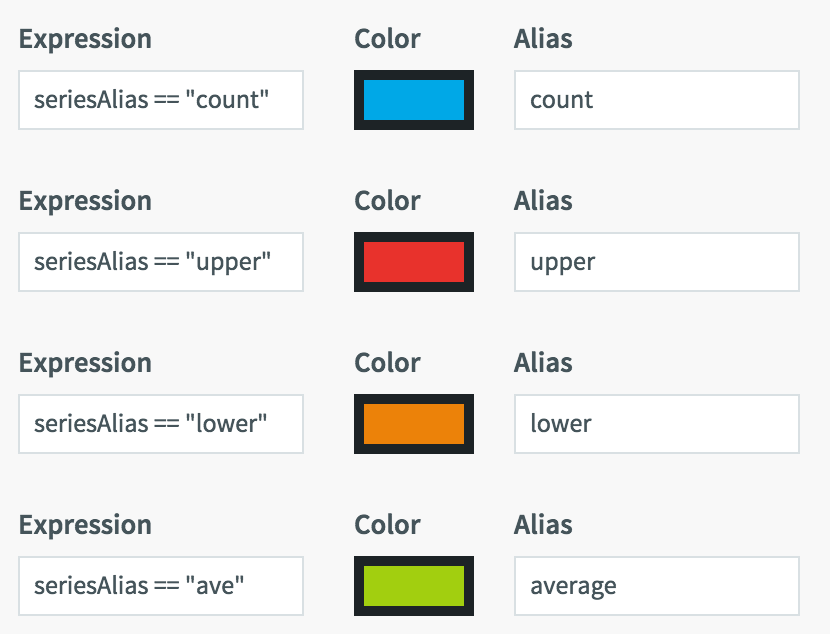Edit the upper alias text box
Image resolution: width=830 pixels, height=634 pixels.
click(x=655, y=262)
